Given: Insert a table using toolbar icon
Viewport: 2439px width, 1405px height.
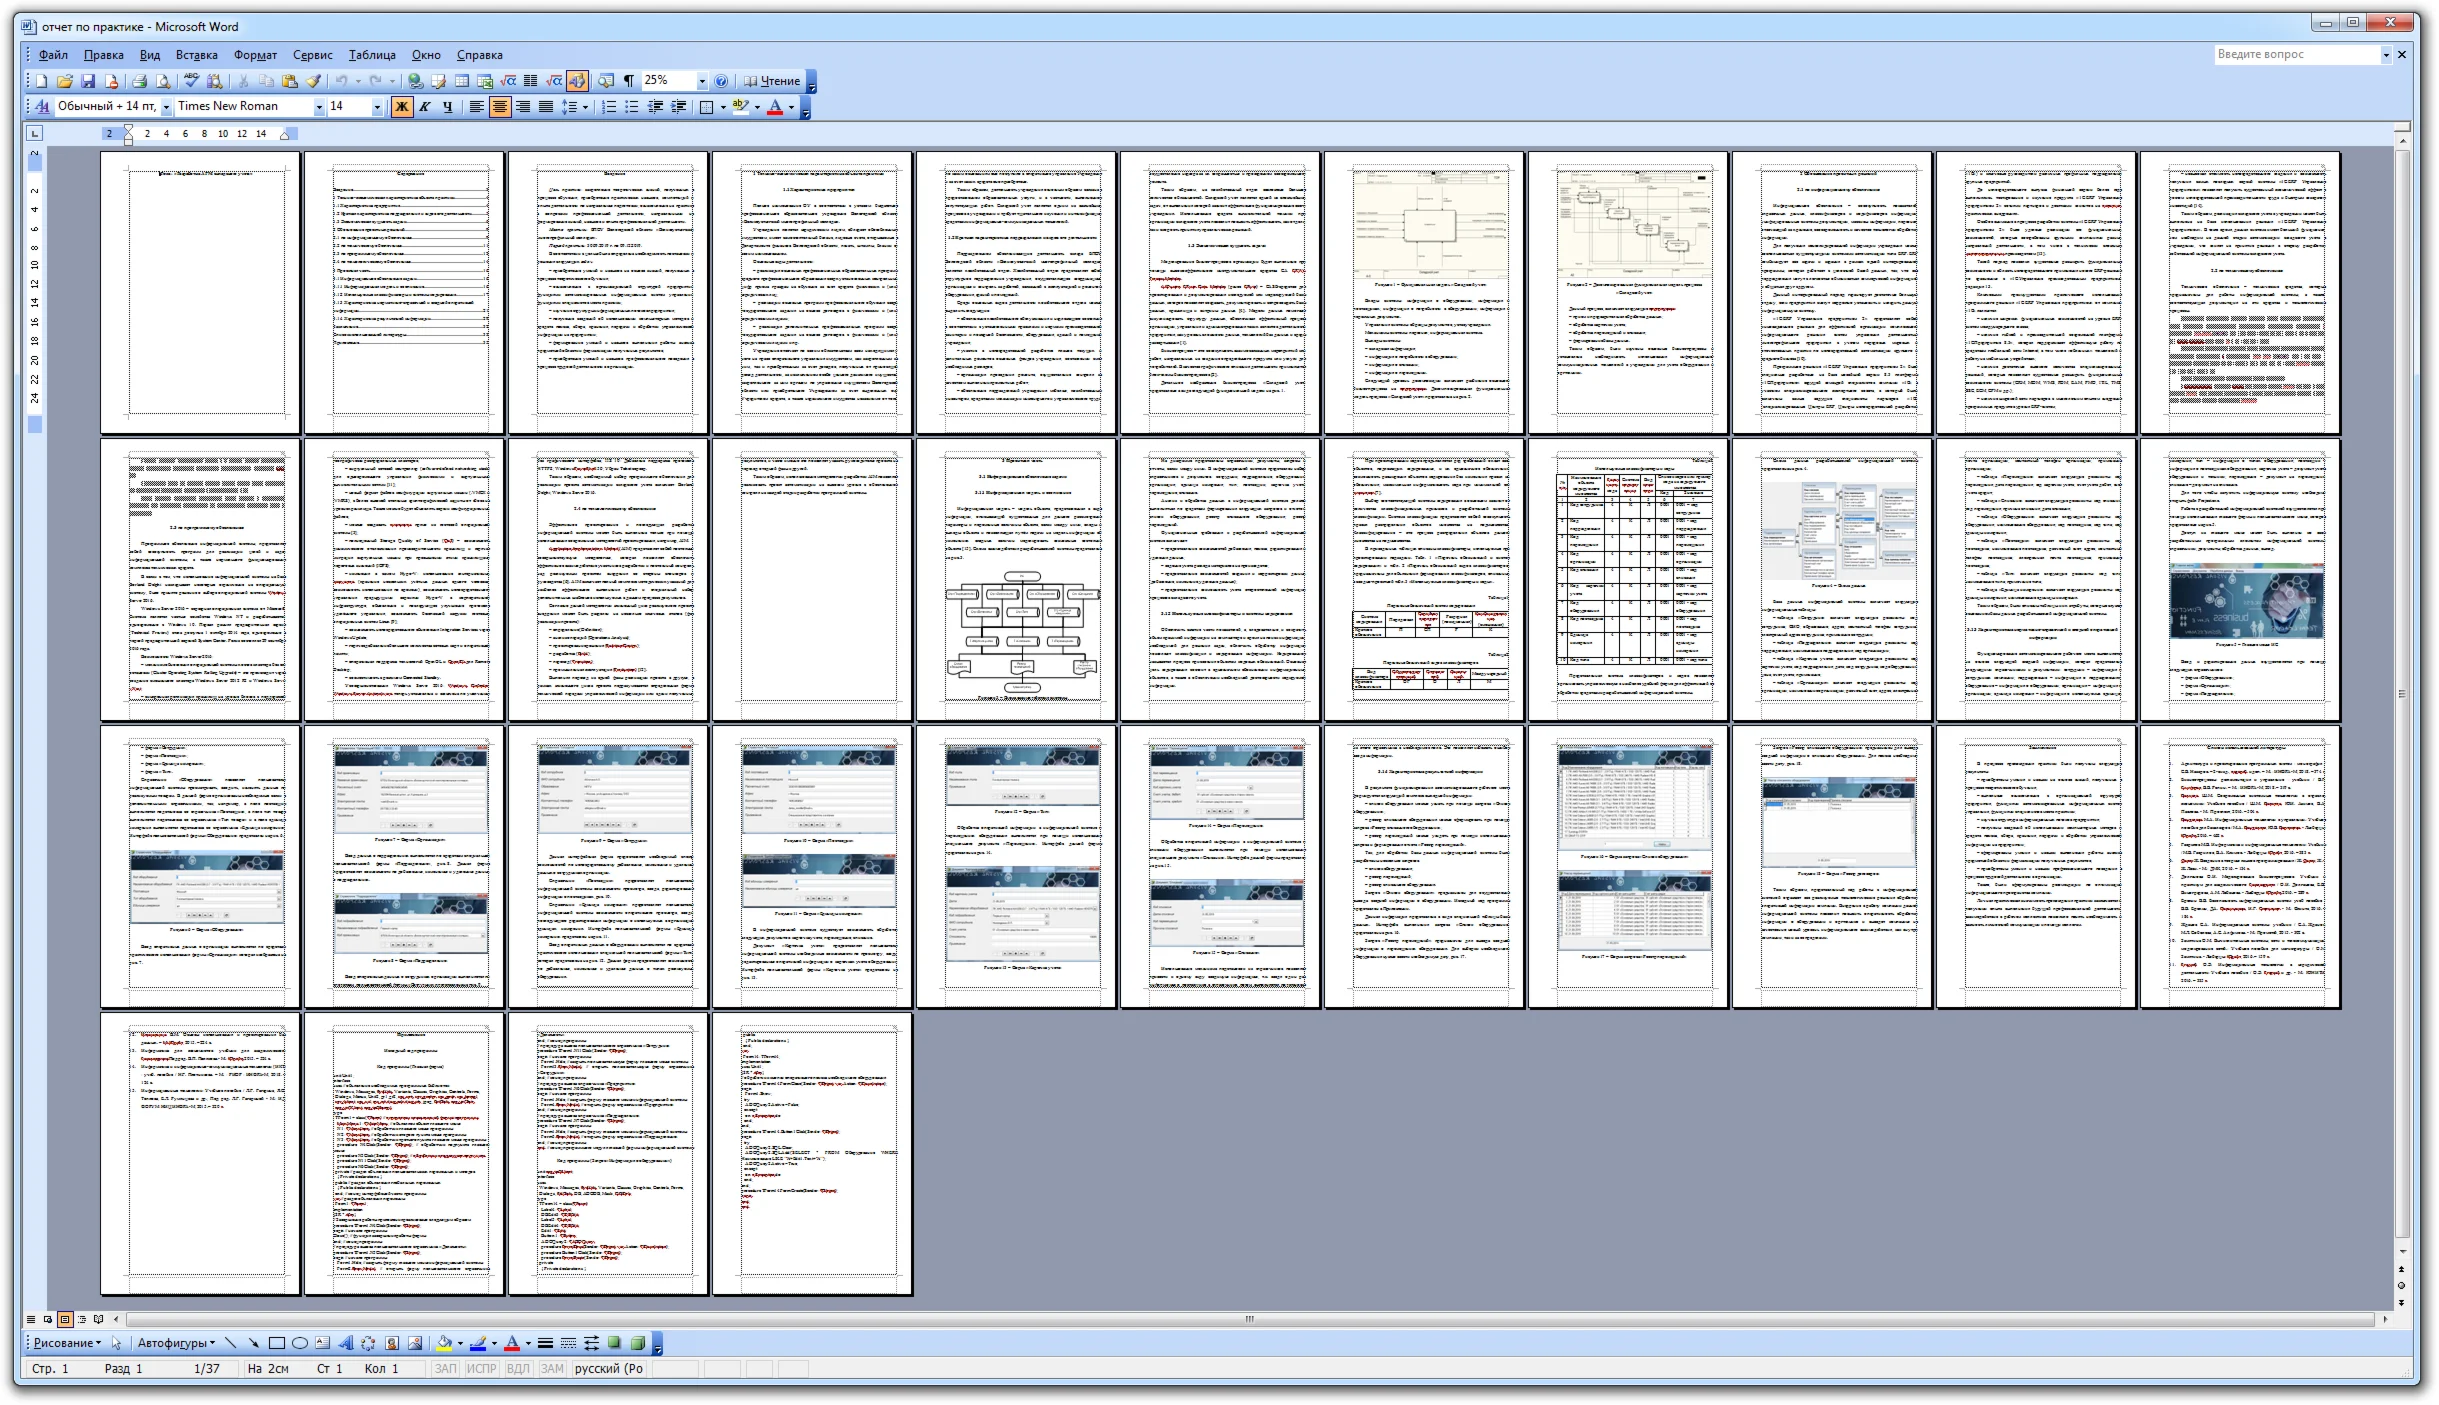Looking at the screenshot, I should [x=462, y=81].
